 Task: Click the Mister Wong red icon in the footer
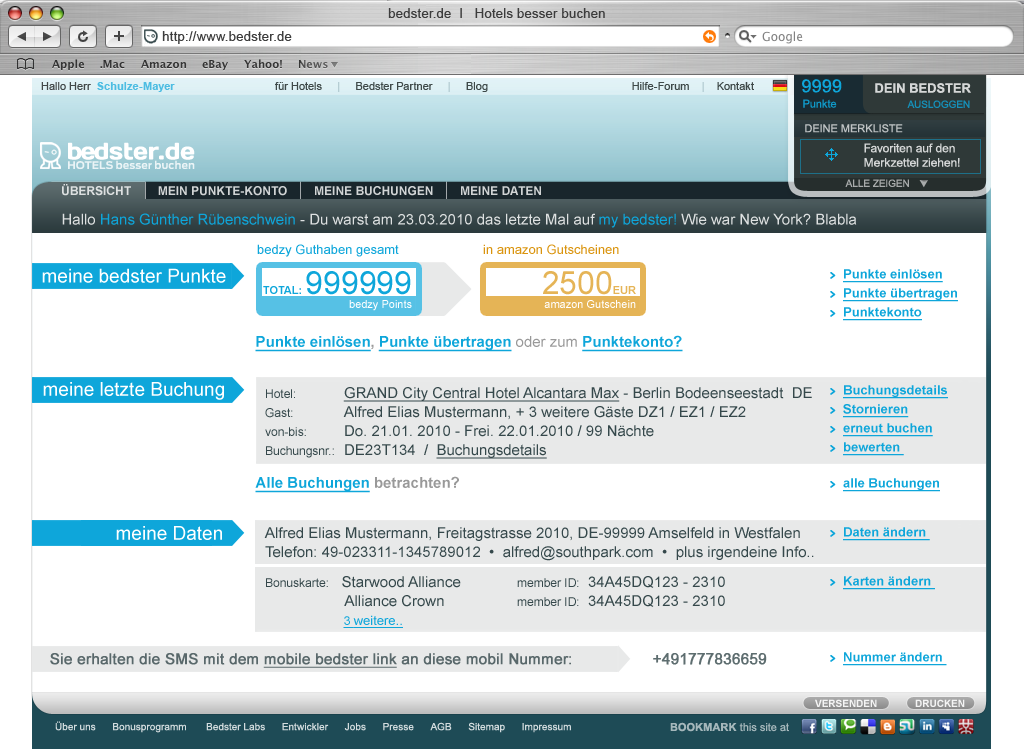point(967,727)
